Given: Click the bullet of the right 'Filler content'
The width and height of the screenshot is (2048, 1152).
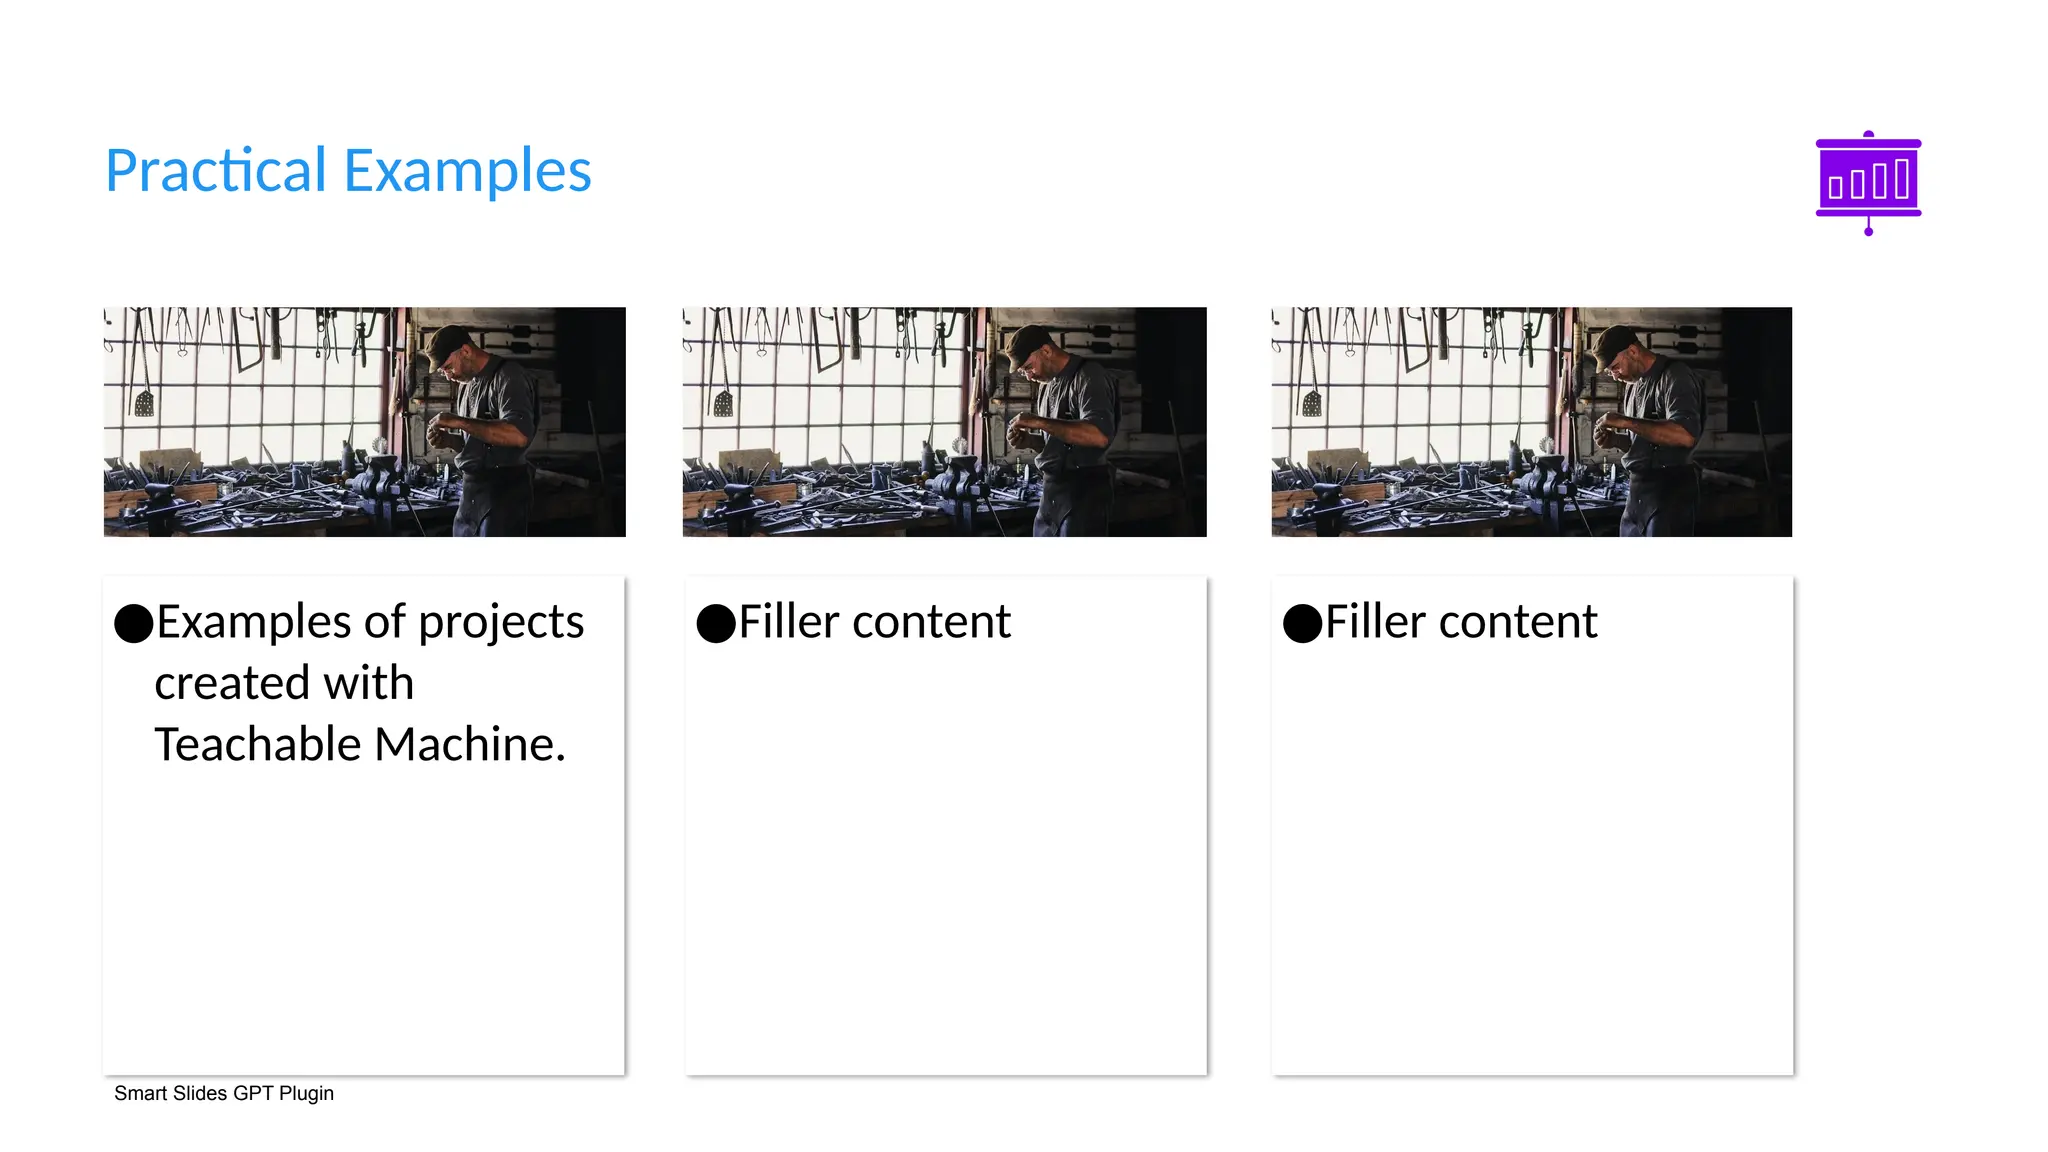Looking at the screenshot, I should [x=1302, y=623].
